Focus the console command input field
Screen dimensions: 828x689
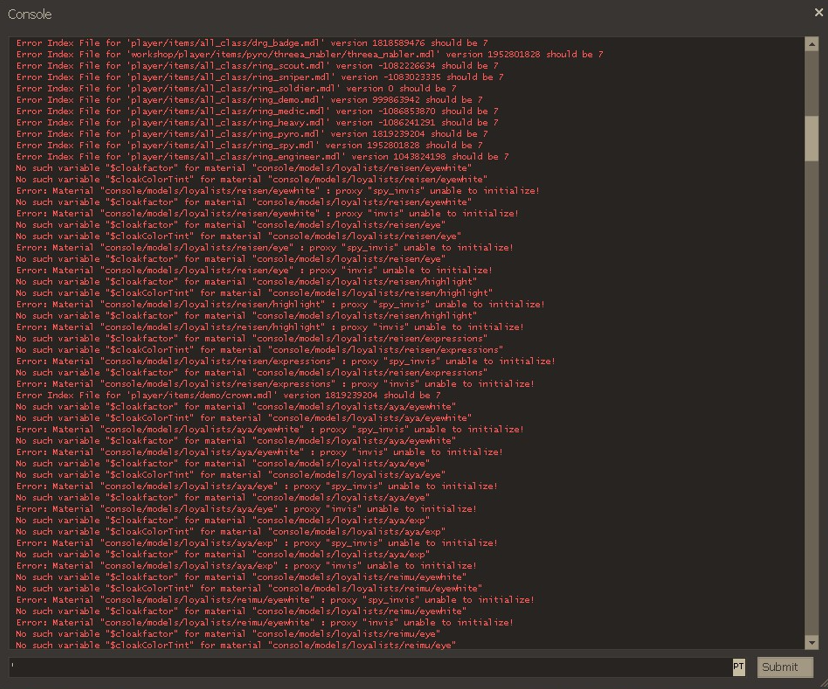(x=370, y=667)
